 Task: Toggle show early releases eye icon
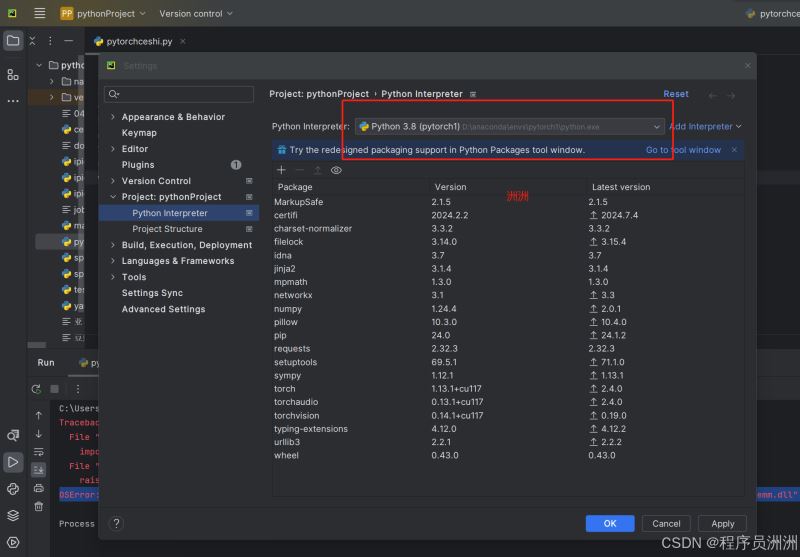tap(336, 170)
